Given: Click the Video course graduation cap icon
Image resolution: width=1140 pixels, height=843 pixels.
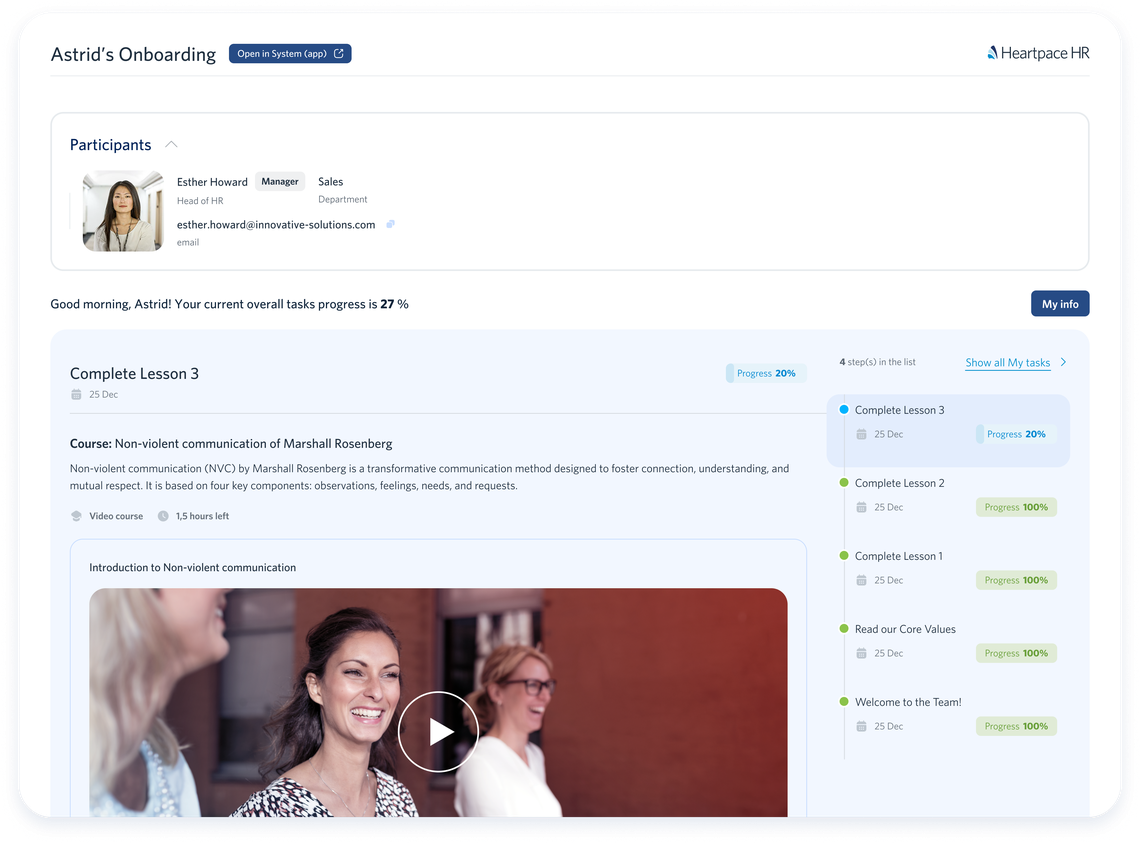Looking at the screenshot, I should [76, 516].
